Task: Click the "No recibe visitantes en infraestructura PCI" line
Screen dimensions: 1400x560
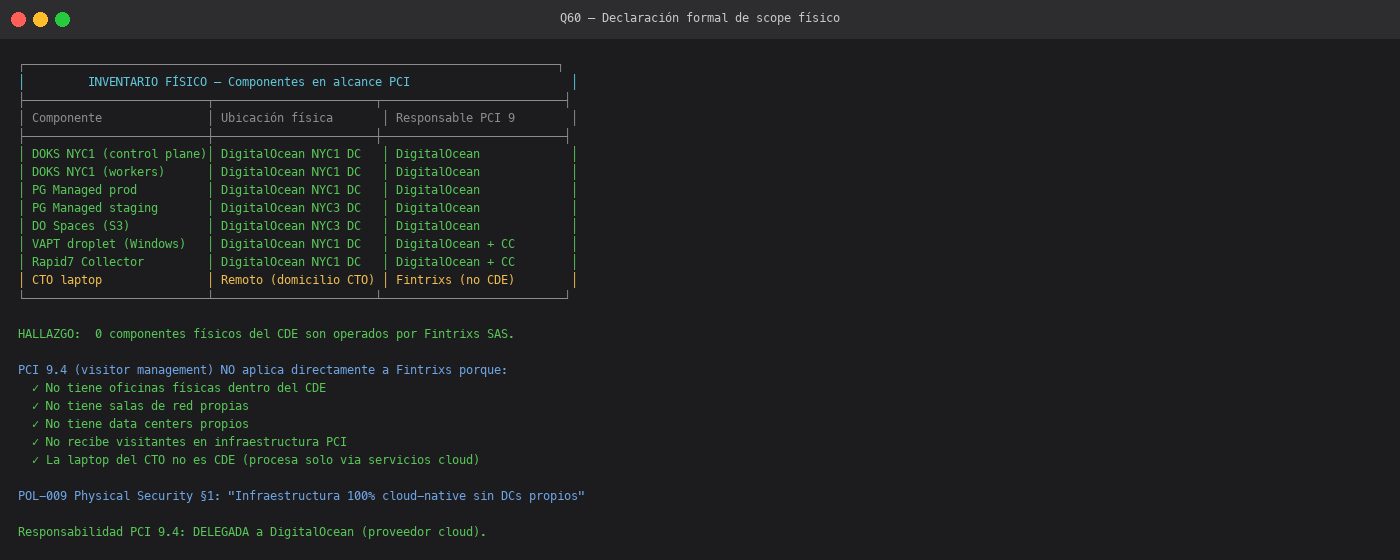Action: point(189,442)
